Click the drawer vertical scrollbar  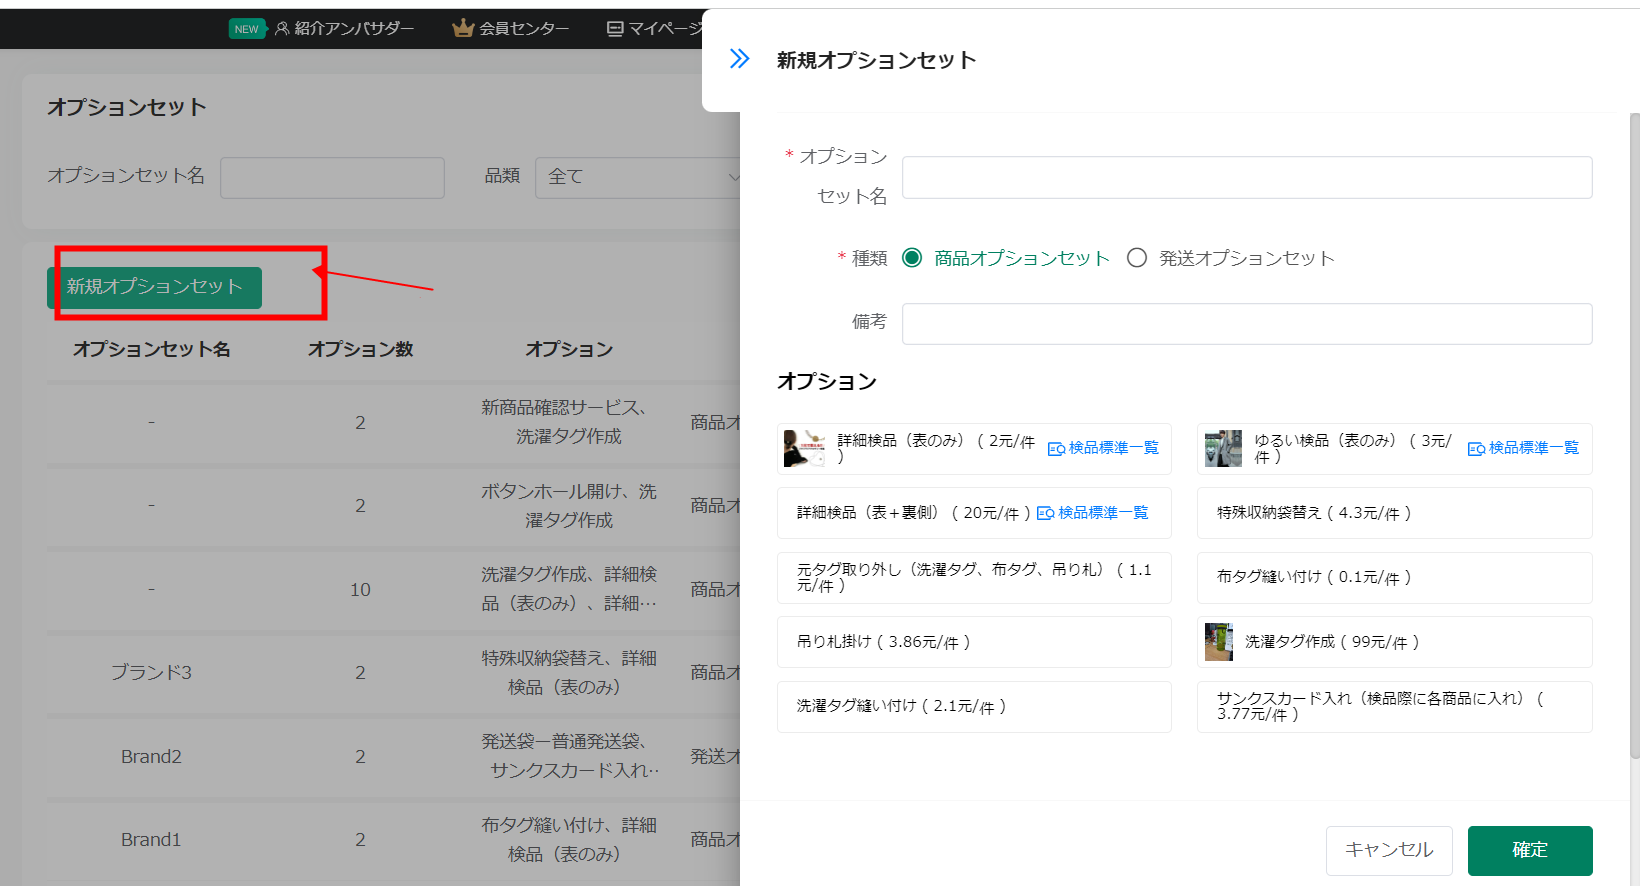pyautogui.click(x=1635, y=435)
